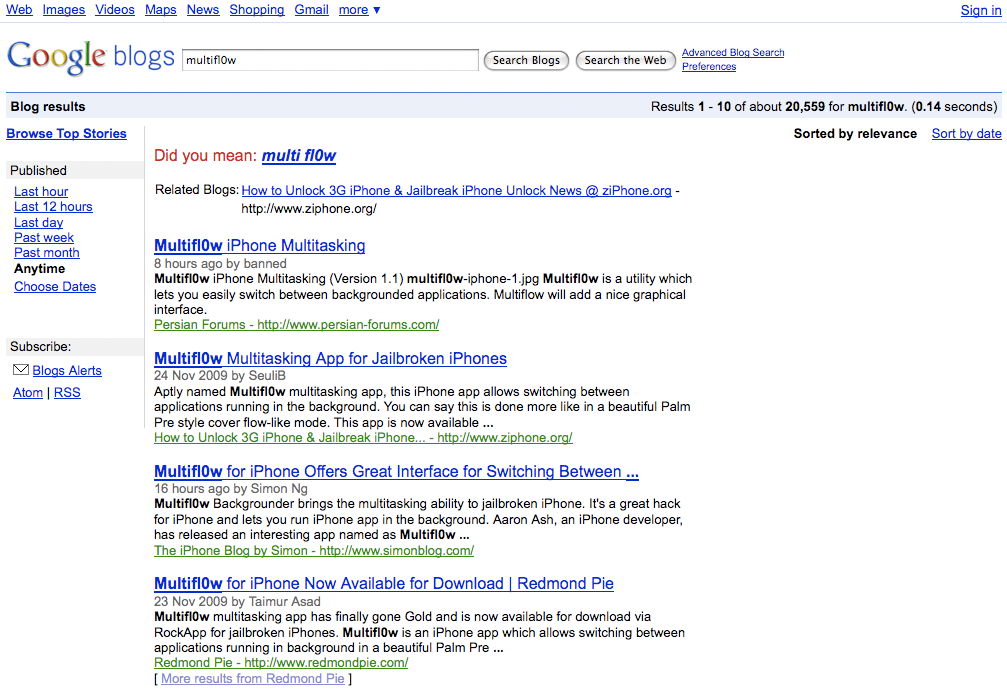Open Videos in top navigation

point(115,10)
